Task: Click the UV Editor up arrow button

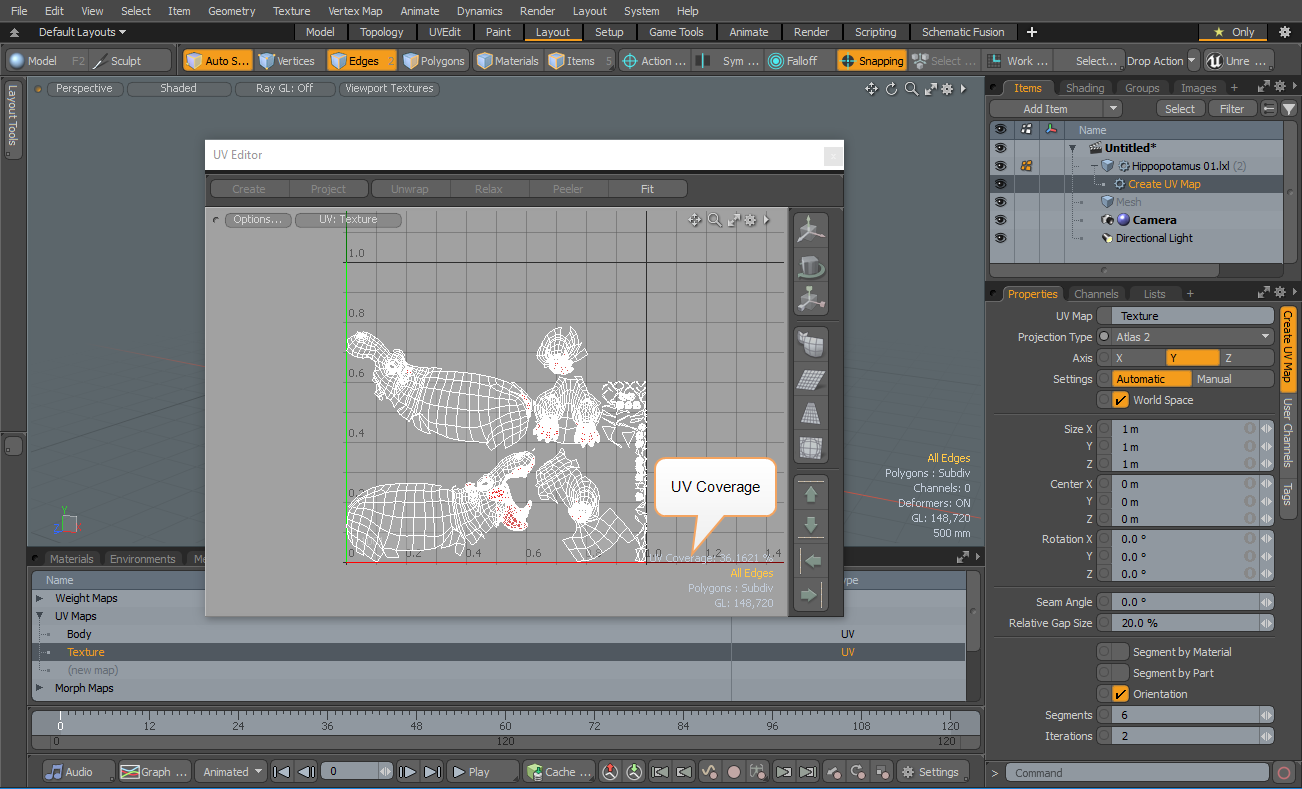Action: [811, 493]
